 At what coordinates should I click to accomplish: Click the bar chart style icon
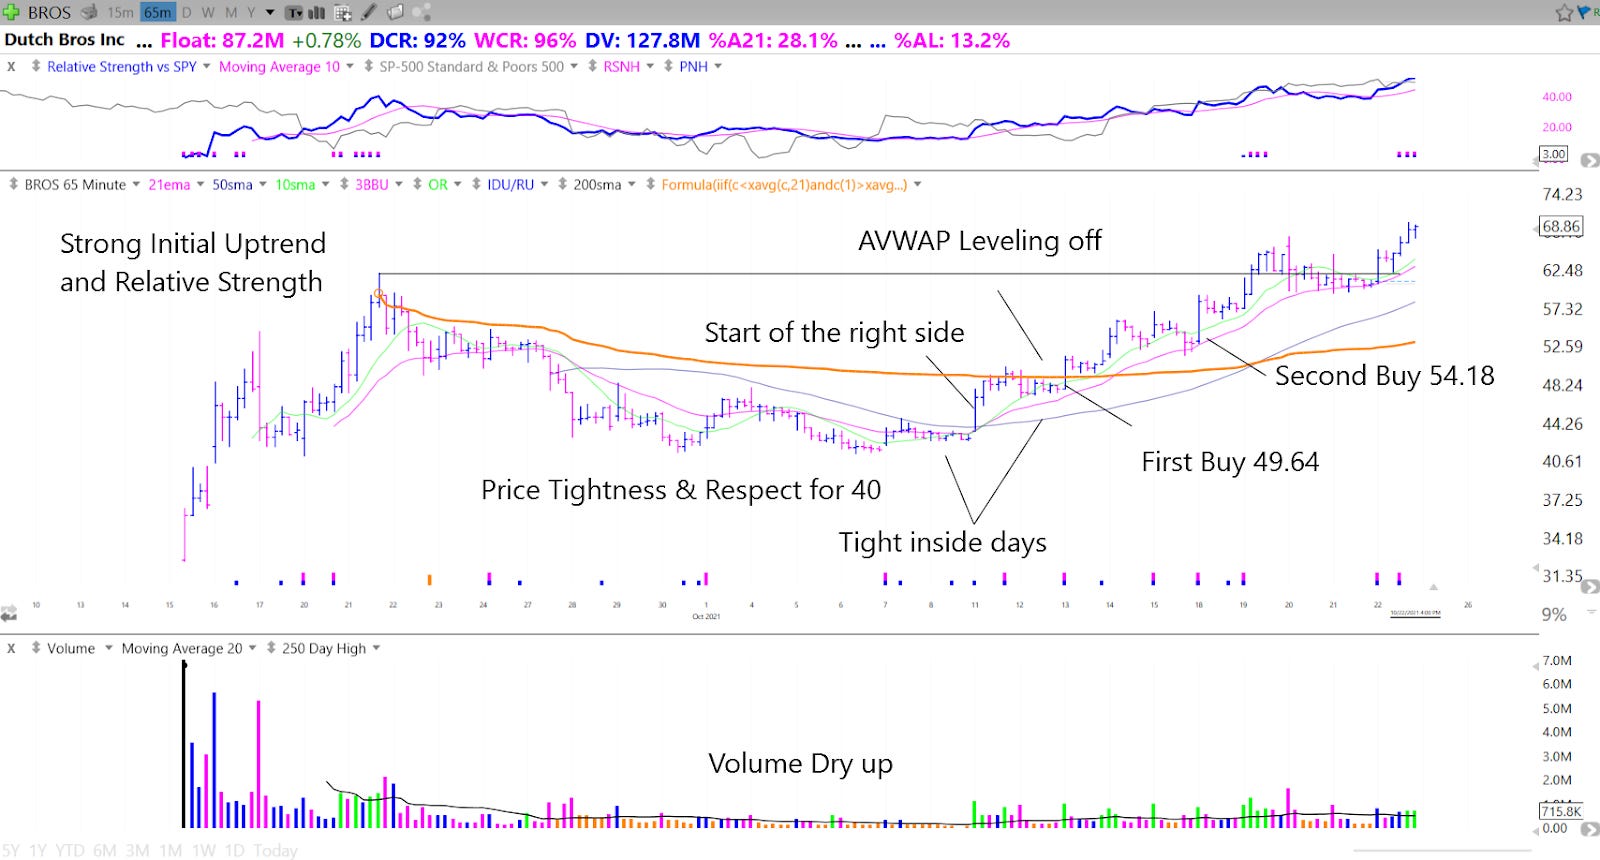click(x=317, y=13)
